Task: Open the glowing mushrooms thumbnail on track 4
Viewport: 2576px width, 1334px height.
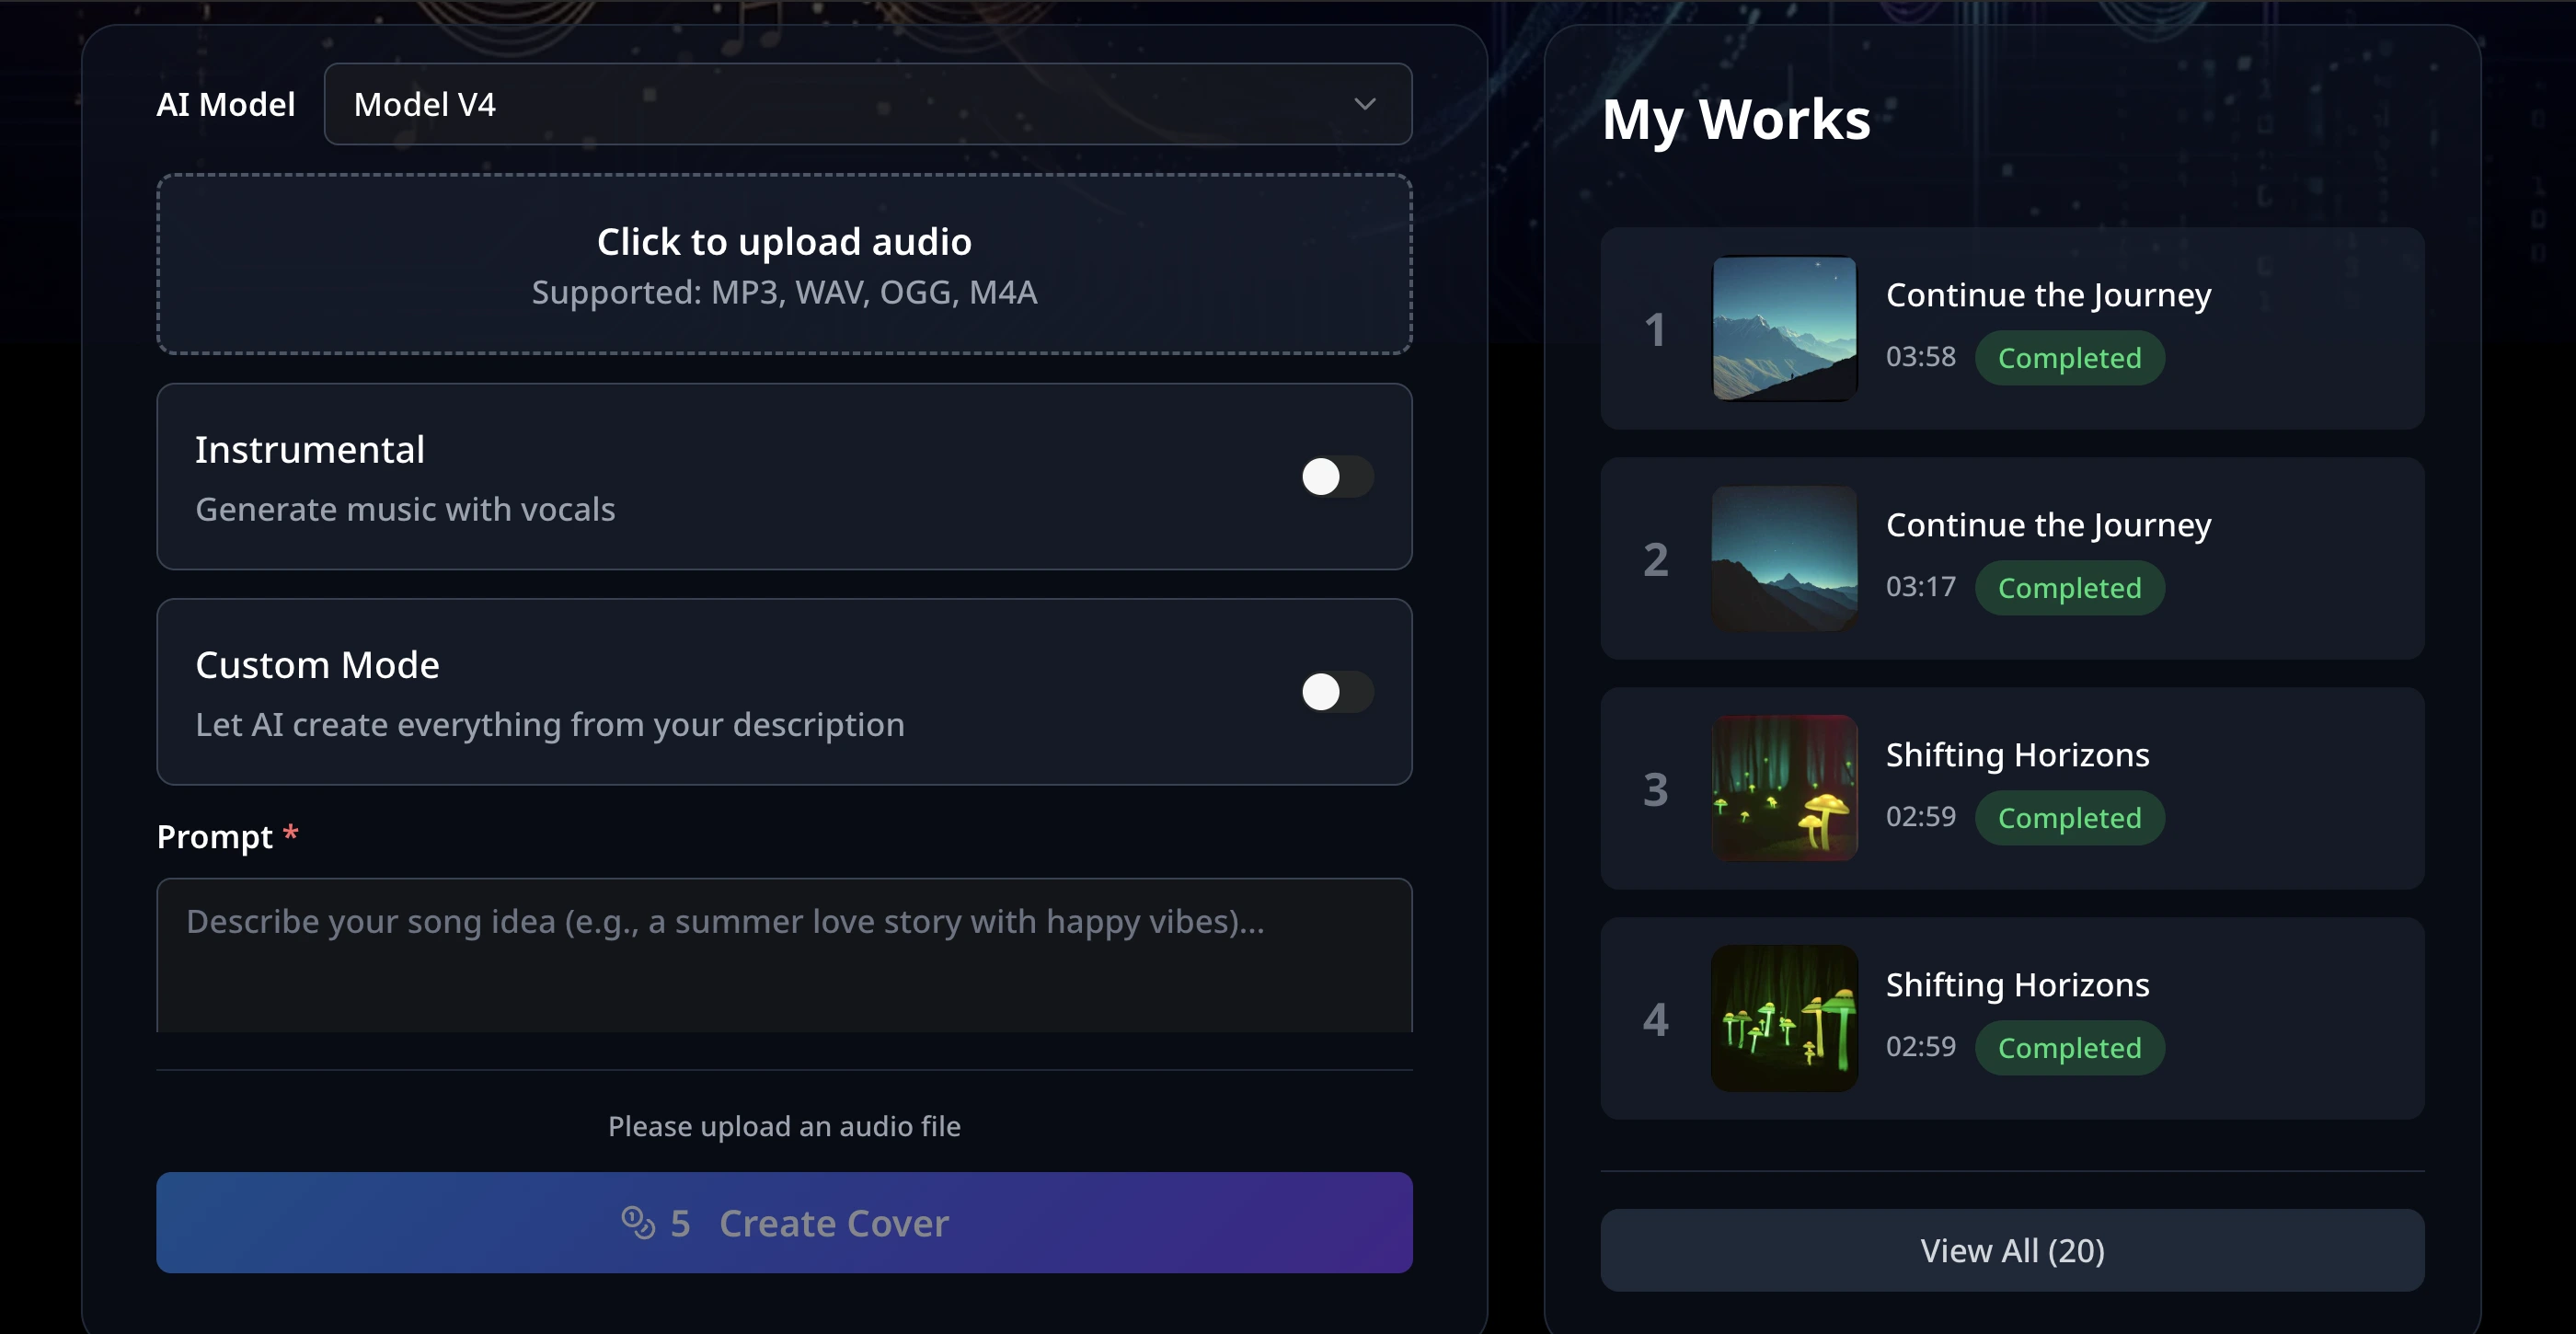Action: pyautogui.click(x=1784, y=1019)
